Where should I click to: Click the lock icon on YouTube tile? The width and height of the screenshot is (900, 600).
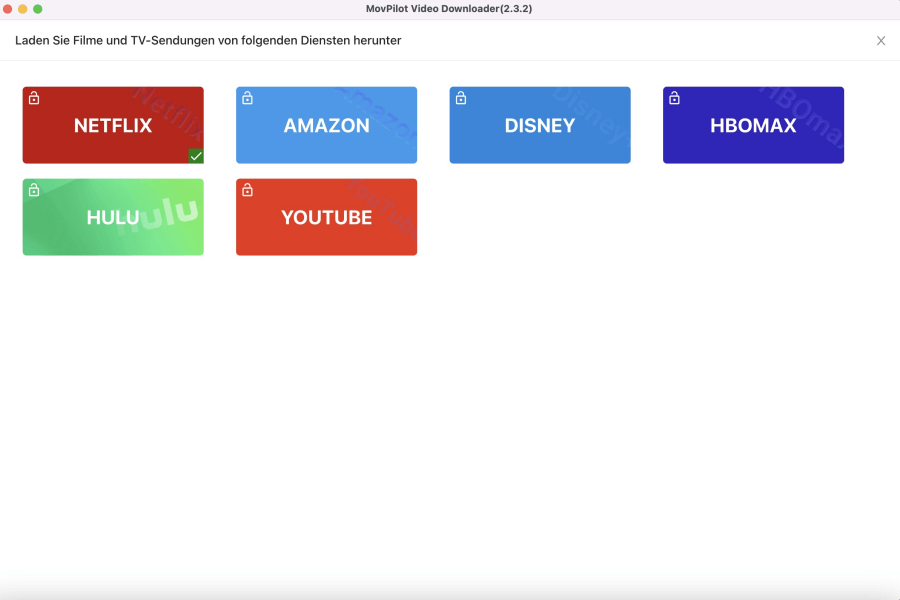pos(247,190)
